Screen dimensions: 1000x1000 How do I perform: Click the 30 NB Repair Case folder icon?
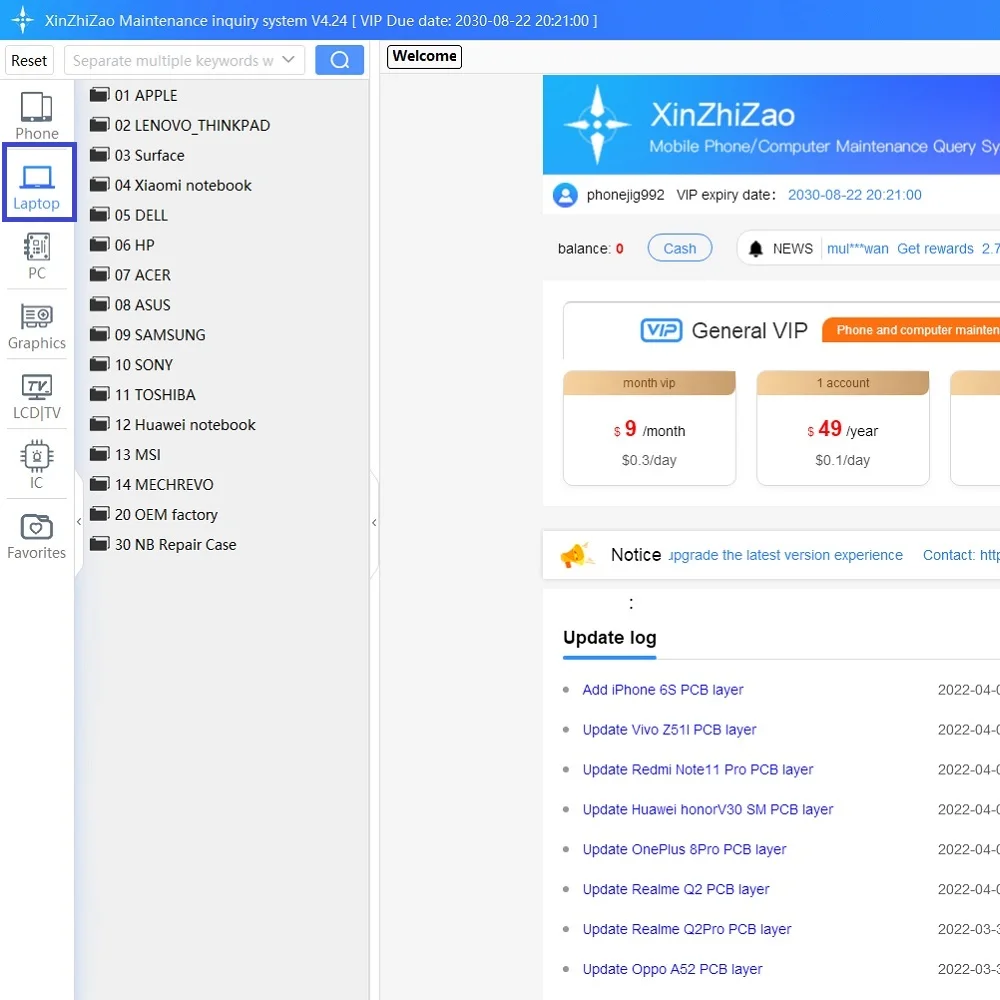pyautogui.click(x=99, y=545)
